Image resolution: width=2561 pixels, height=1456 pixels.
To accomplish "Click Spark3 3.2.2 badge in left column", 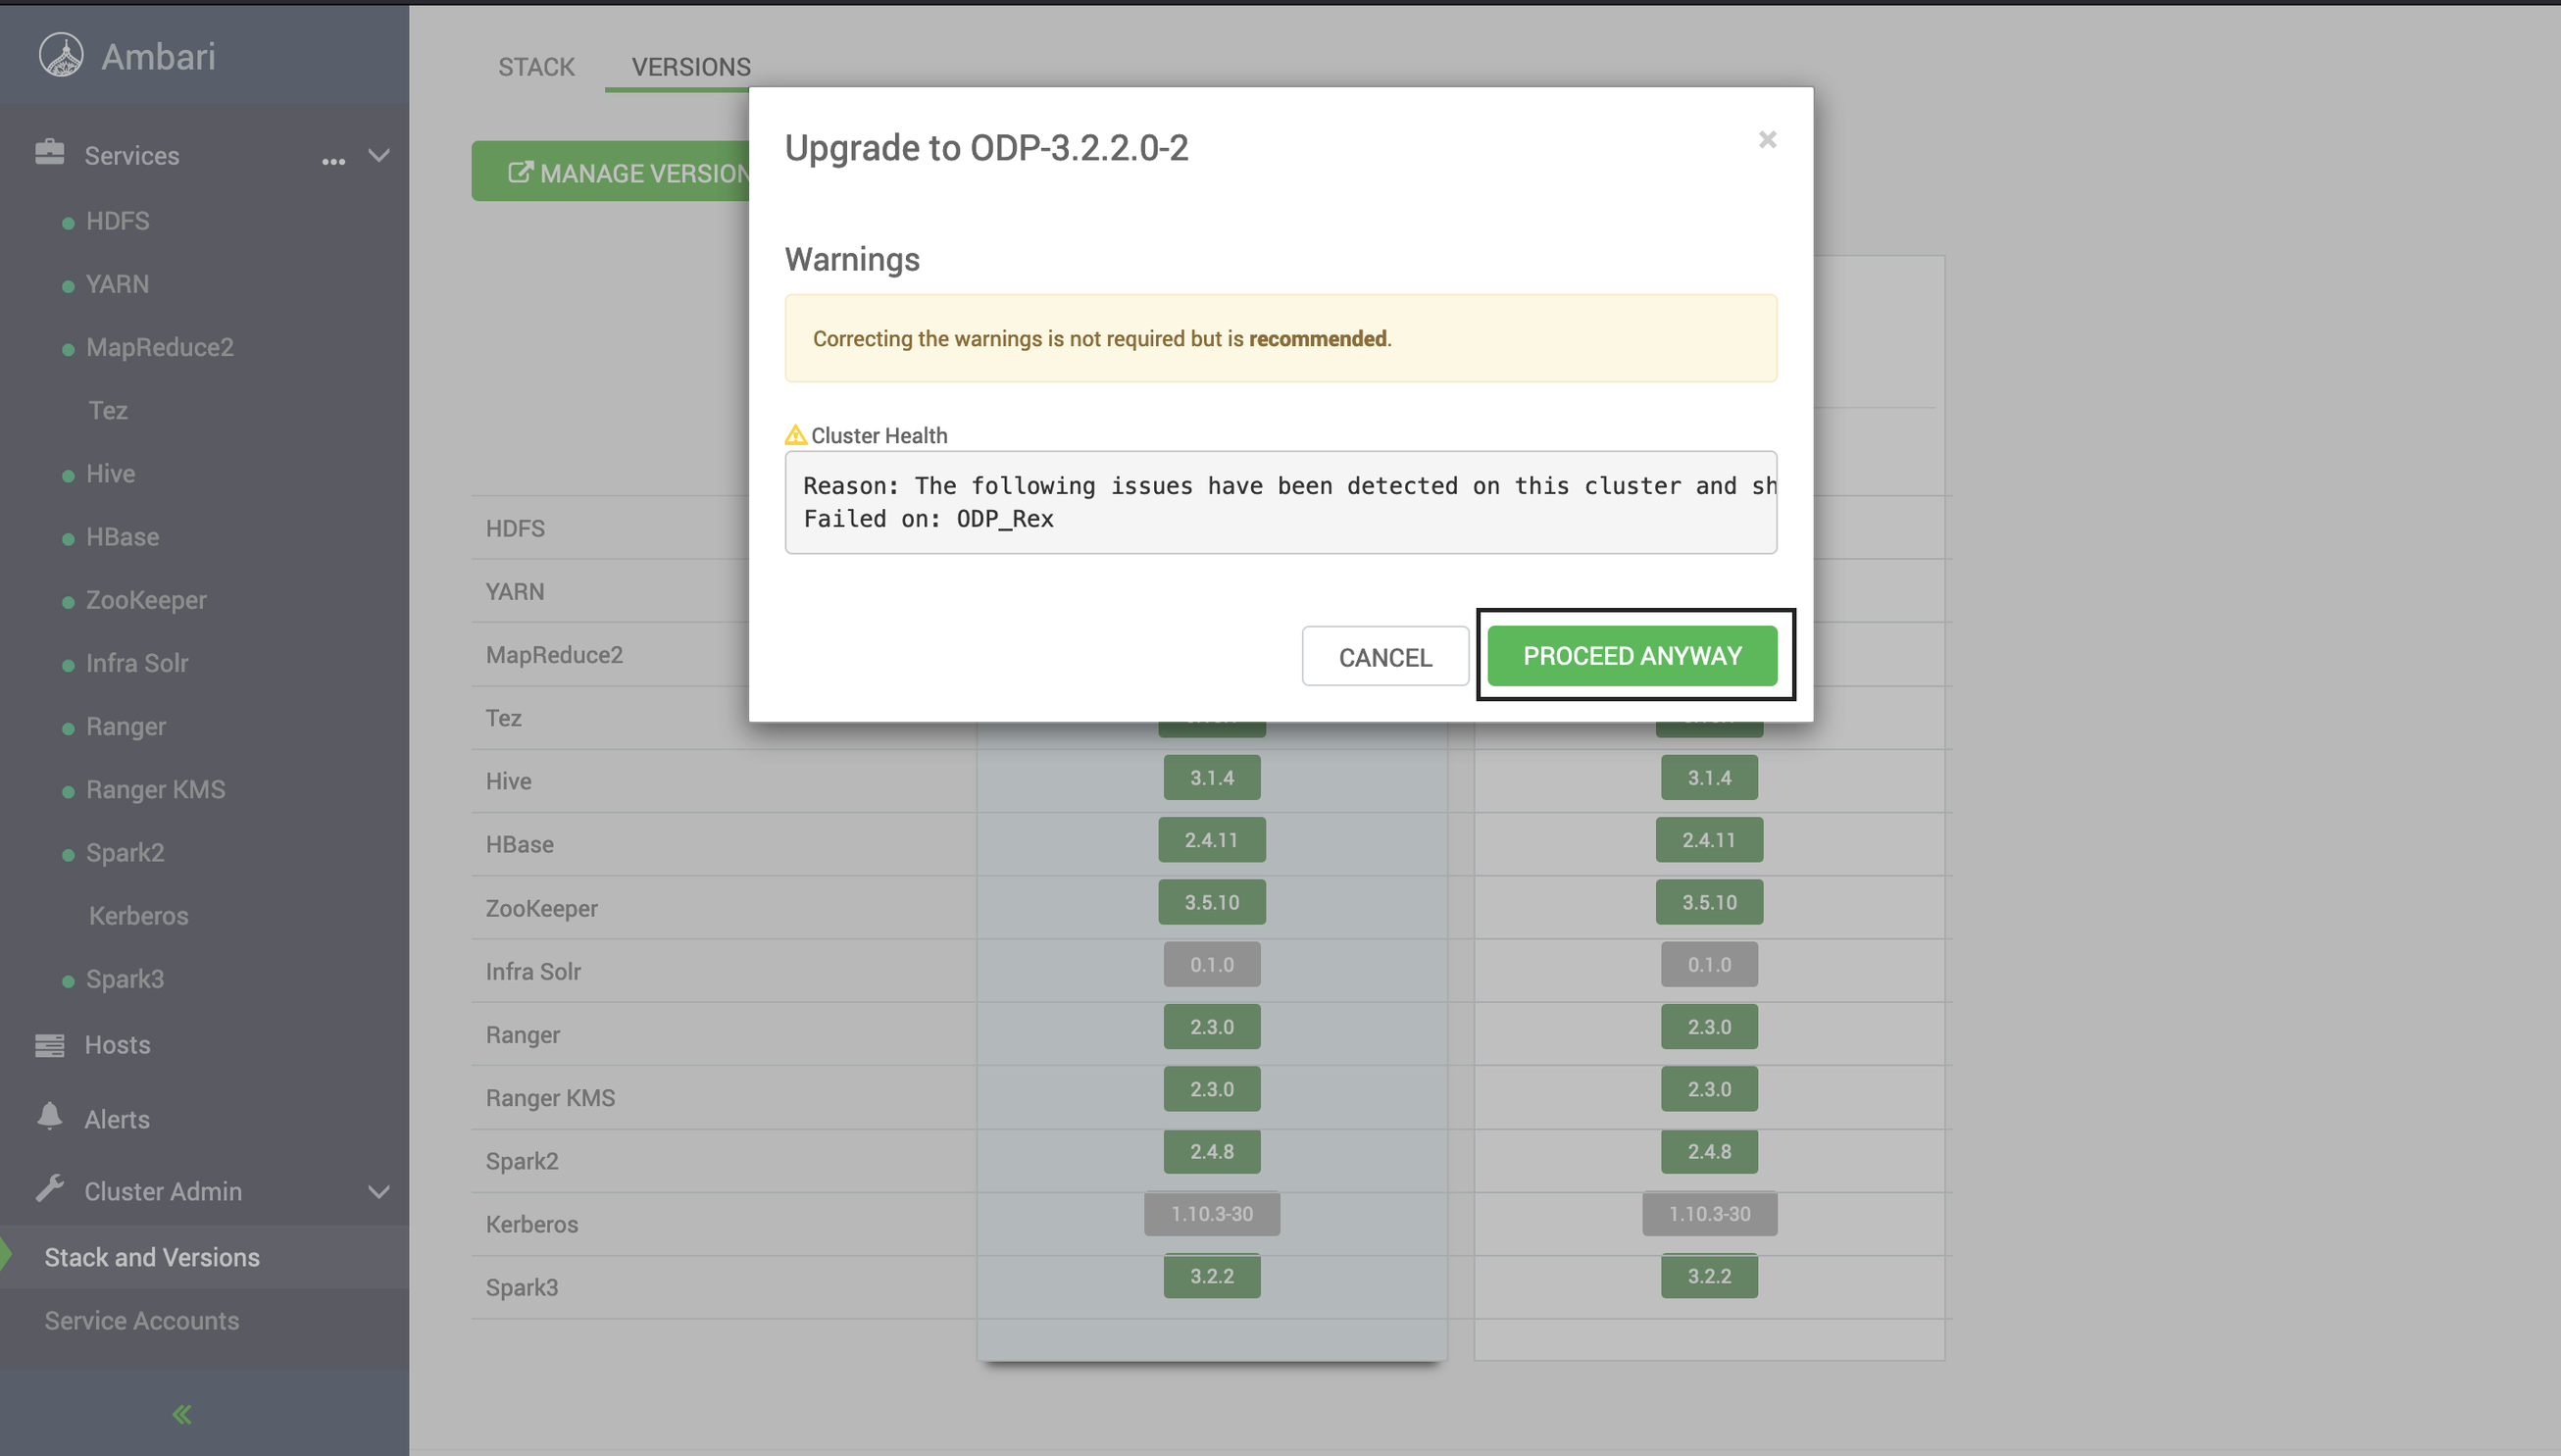I will 1211,1276.
